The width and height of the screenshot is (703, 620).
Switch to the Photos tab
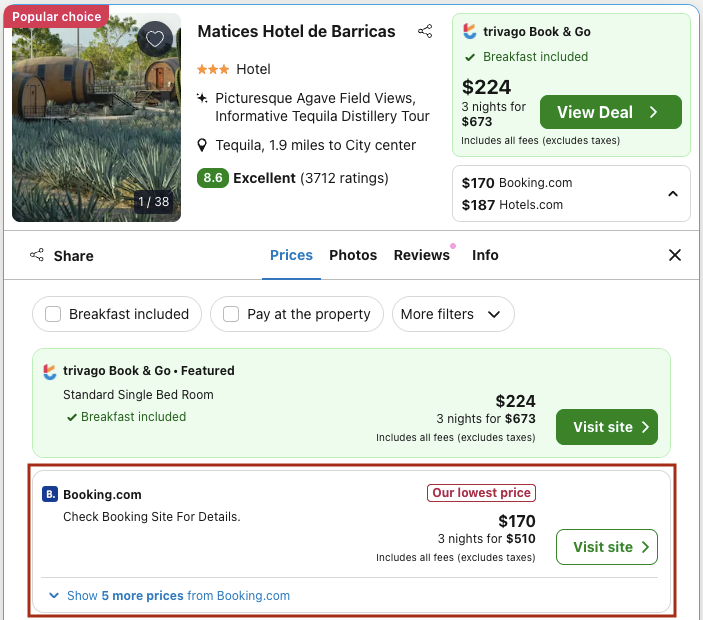point(353,255)
